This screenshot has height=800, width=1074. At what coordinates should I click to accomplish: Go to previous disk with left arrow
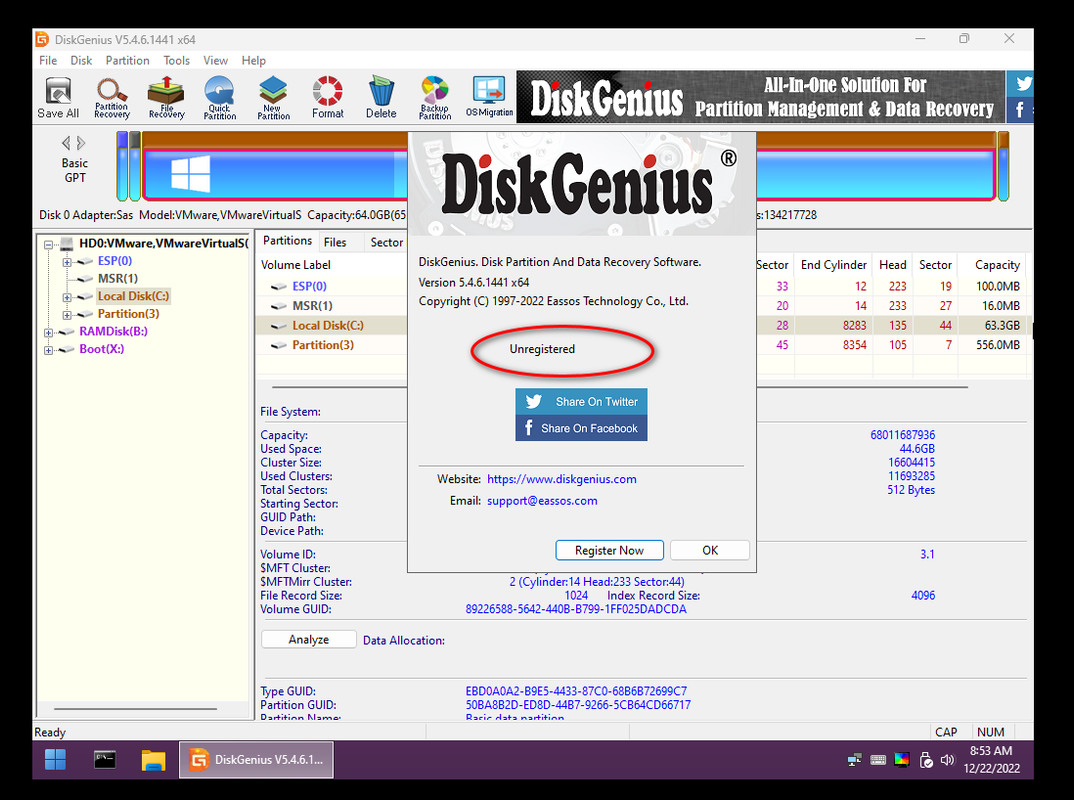[x=66, y=143]
